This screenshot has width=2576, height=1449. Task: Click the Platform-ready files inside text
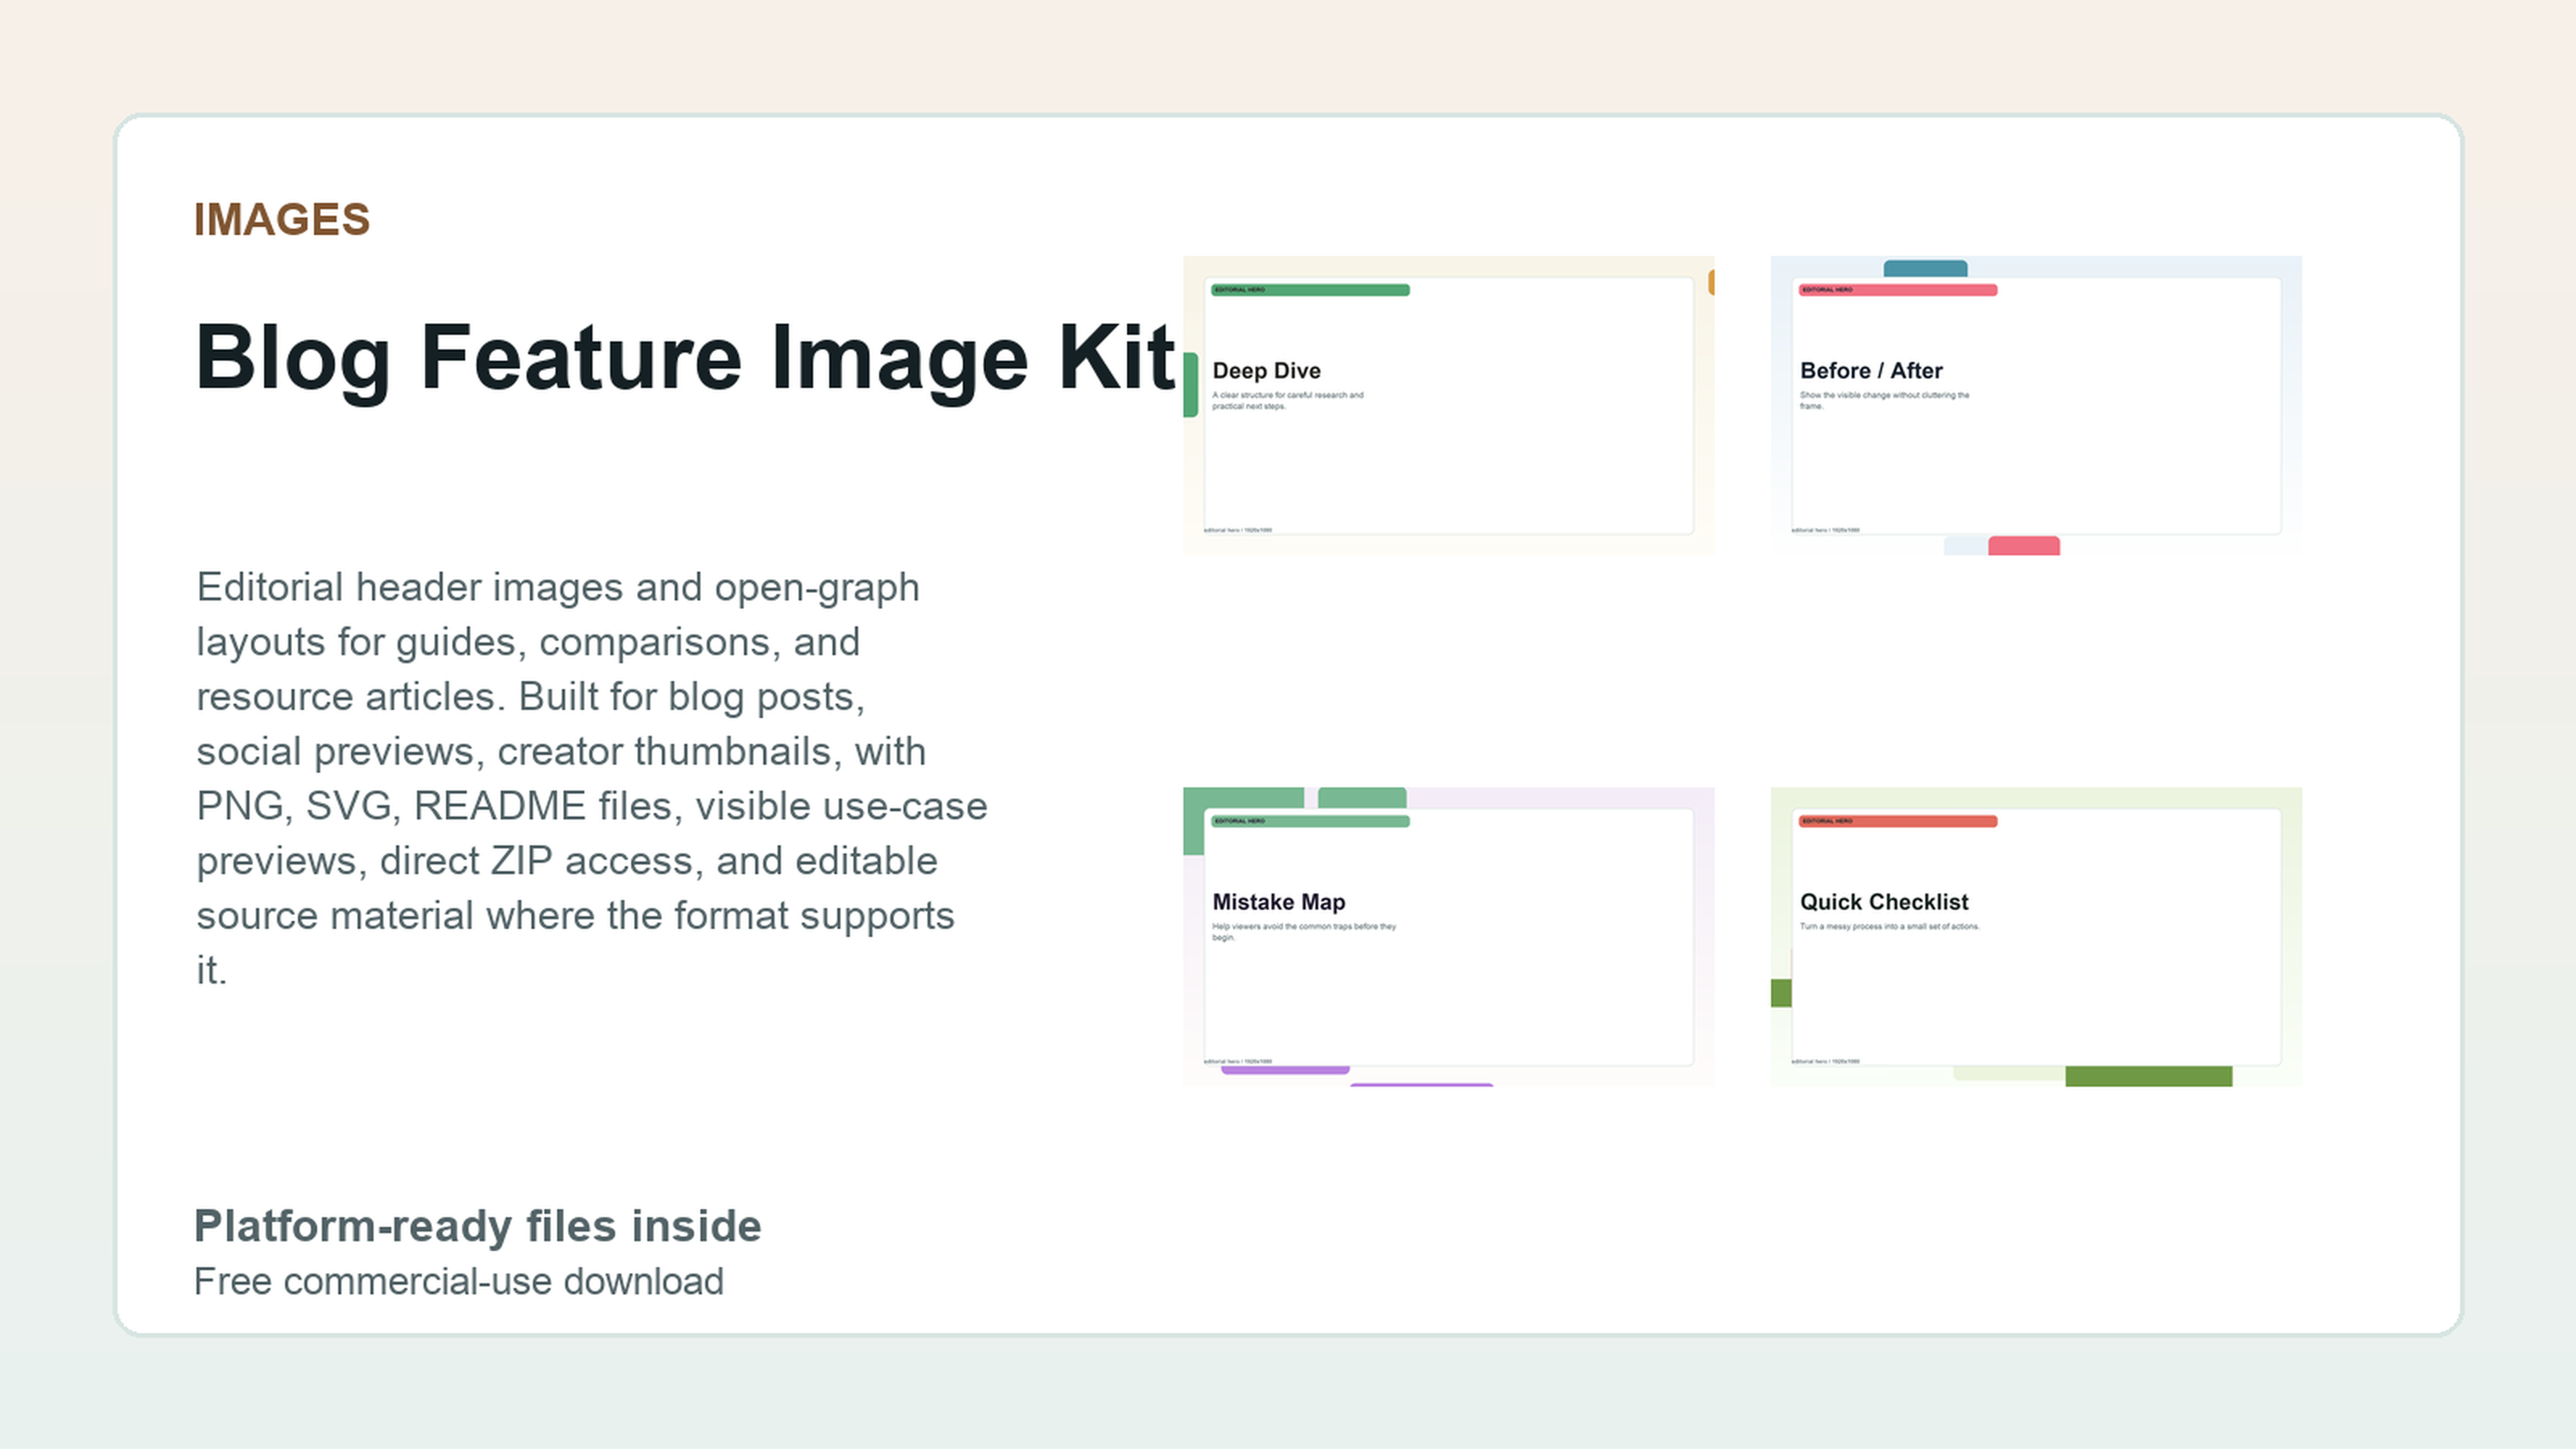pos(478,1226)
